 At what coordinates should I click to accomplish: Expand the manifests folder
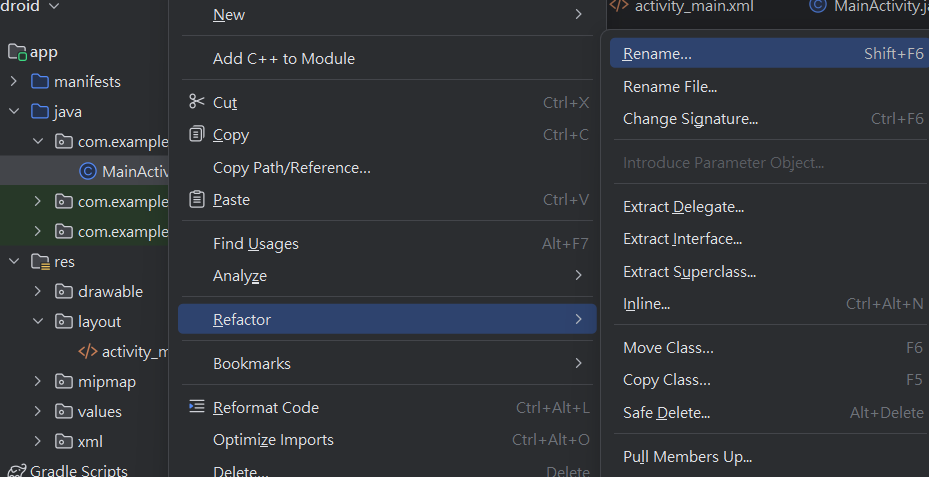point(14,81)
